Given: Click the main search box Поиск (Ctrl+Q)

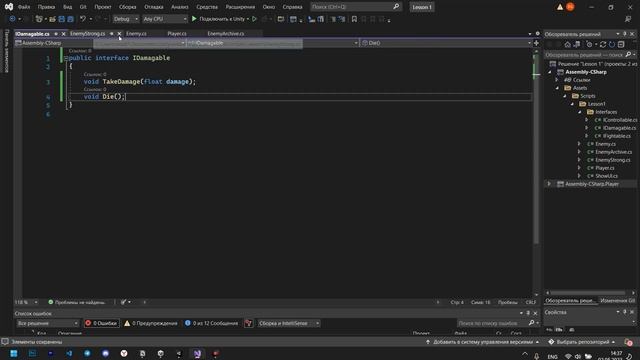Looking at the screenshot, I should (356, 7).
